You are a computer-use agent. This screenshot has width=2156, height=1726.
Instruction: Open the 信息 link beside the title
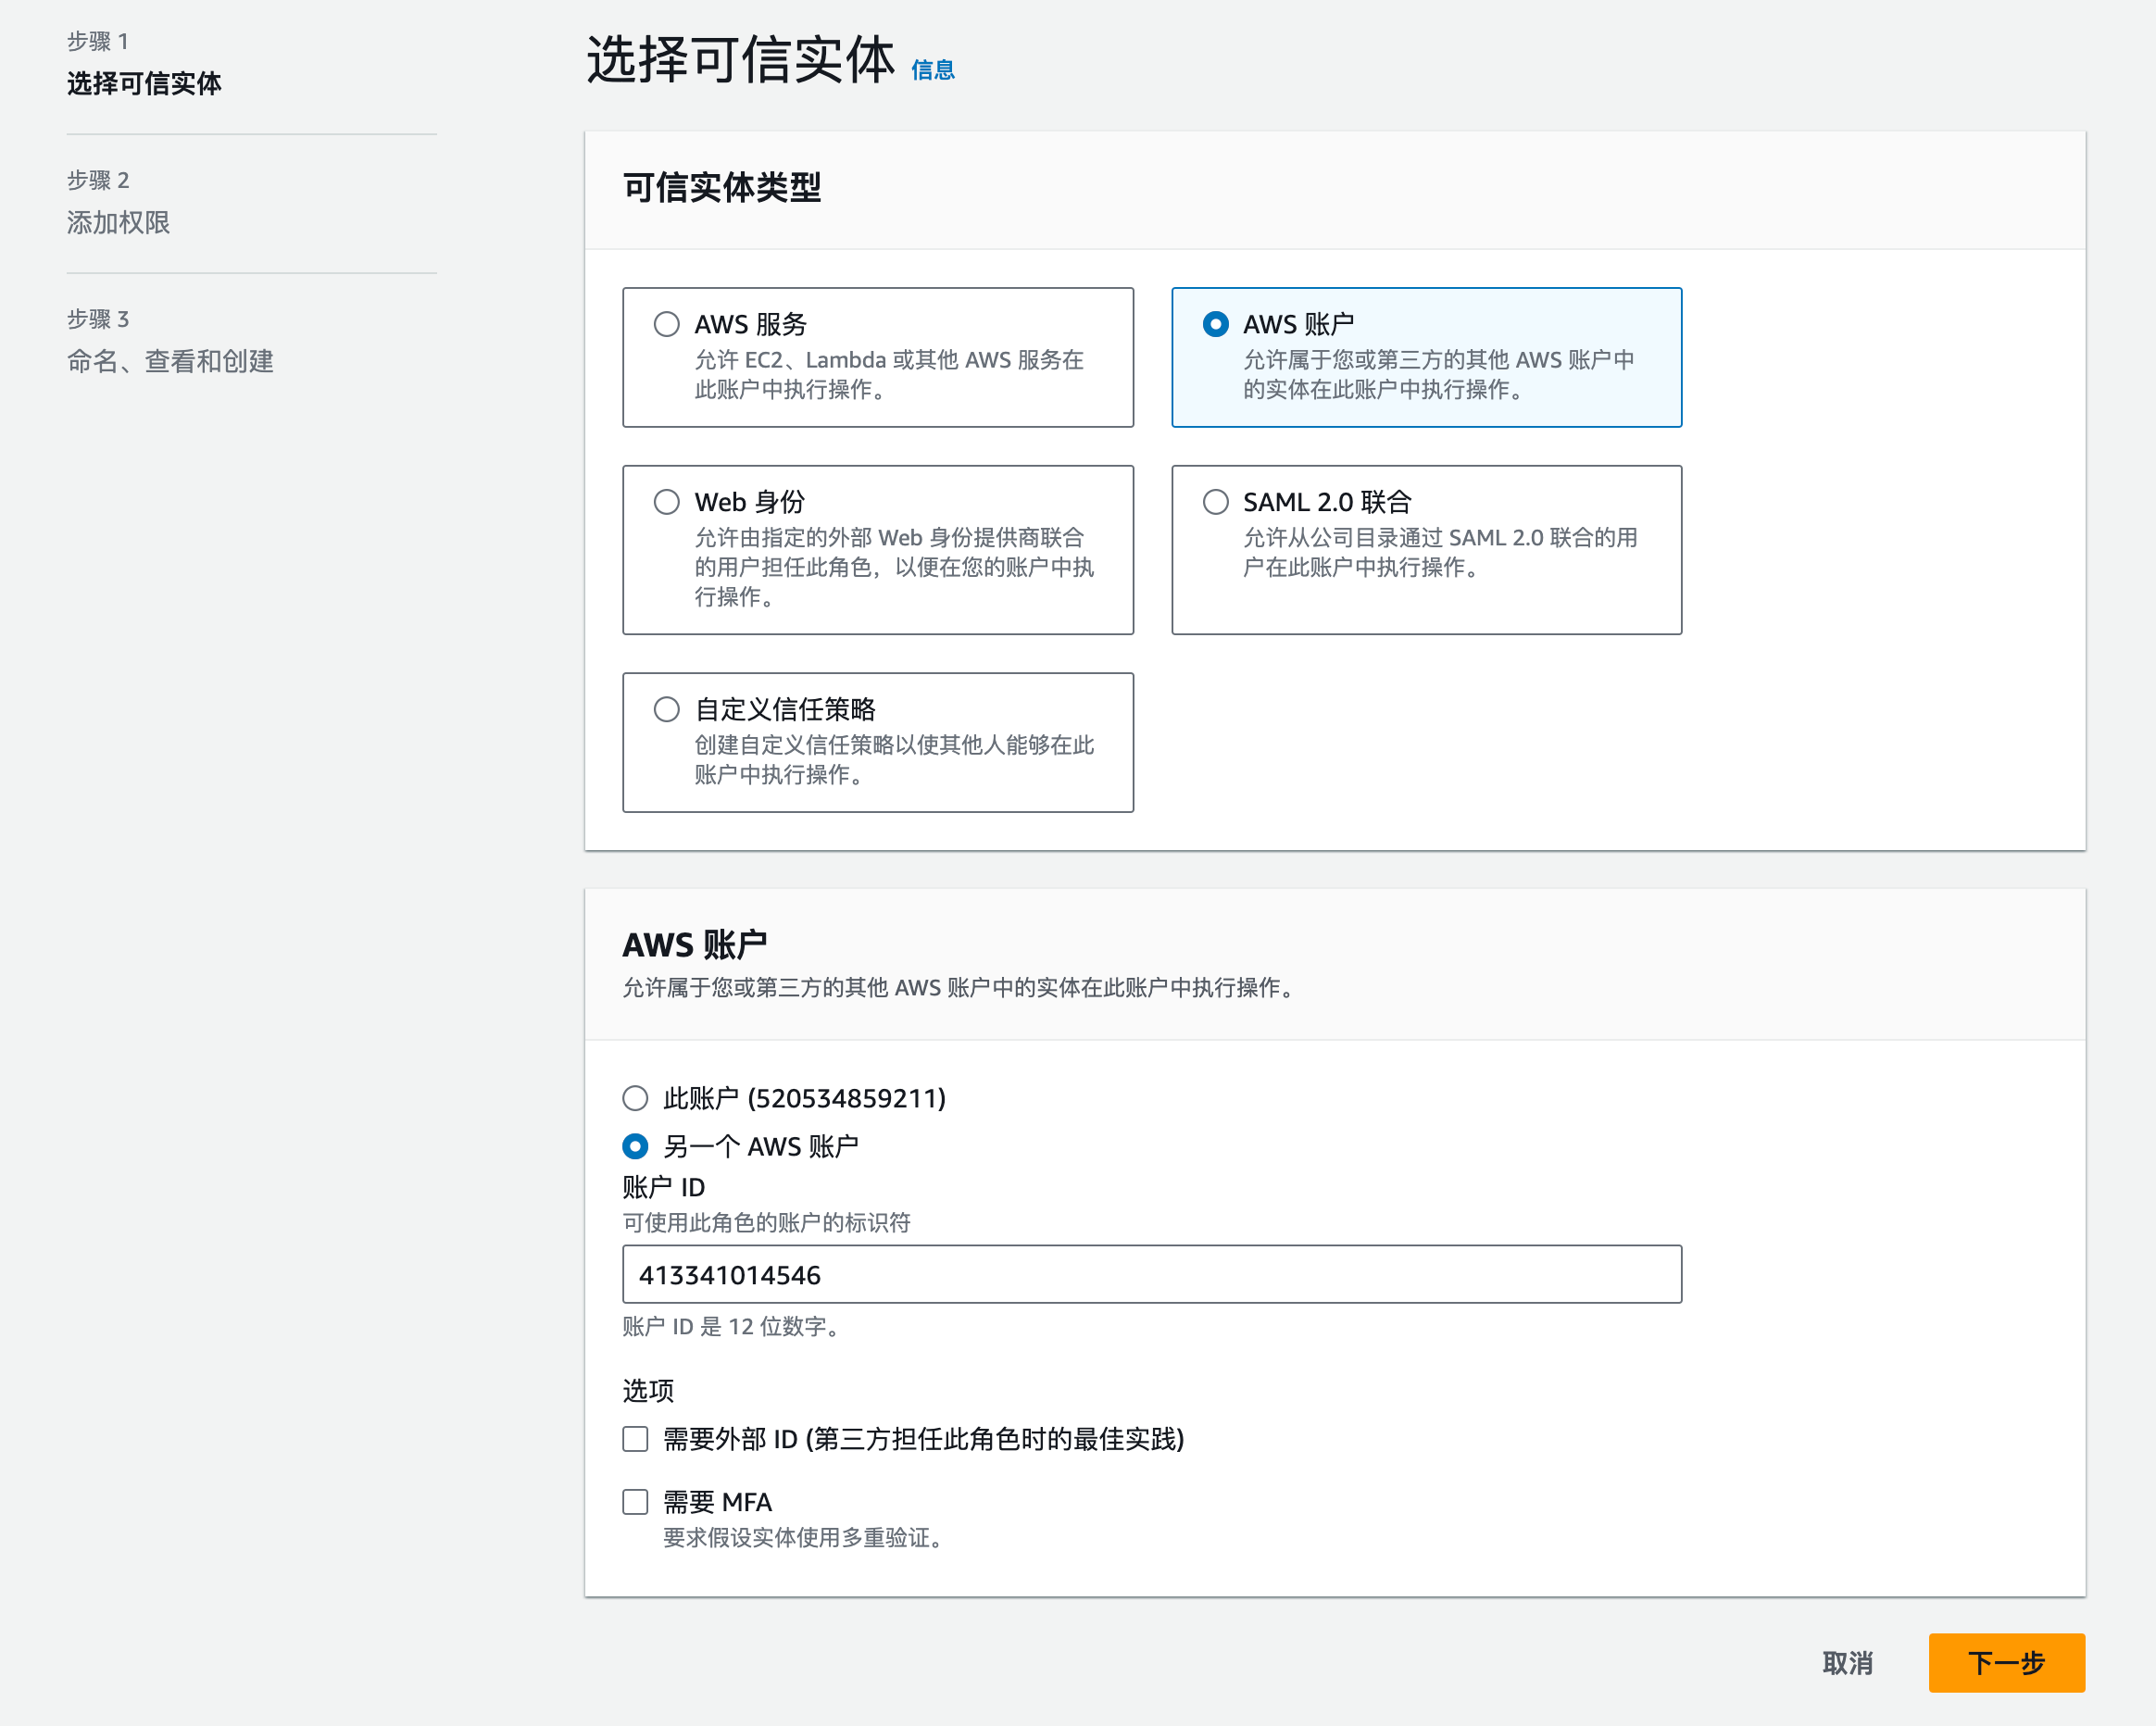932,70
